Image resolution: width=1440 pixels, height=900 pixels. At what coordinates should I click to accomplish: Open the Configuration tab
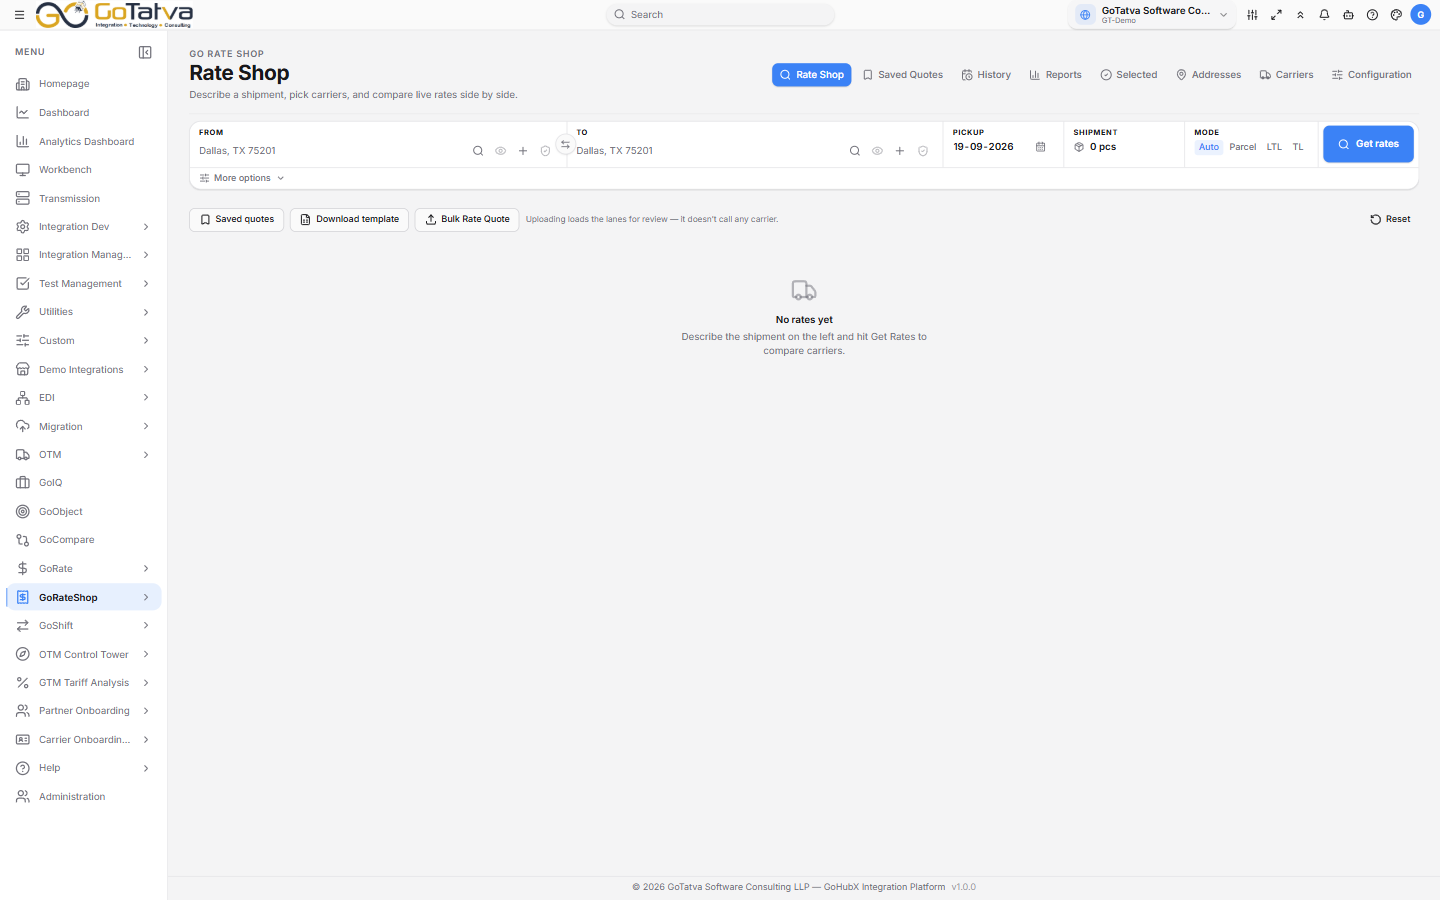1372,75
